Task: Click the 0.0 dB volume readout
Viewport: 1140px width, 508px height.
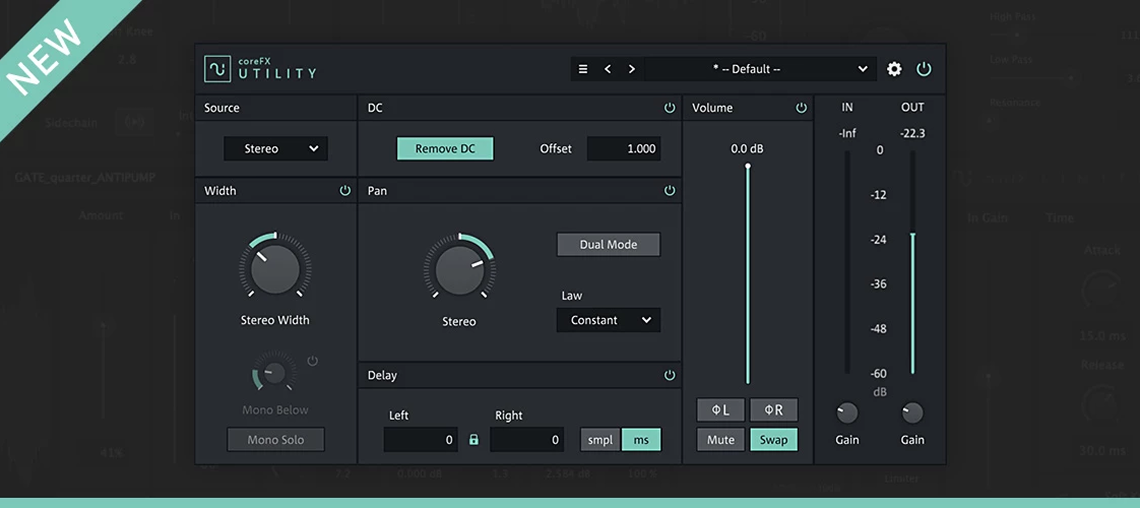Action: (x=747, y=148)
